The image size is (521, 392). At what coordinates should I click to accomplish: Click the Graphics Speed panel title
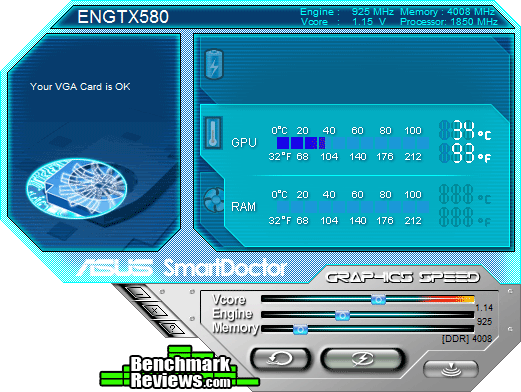point(403,277)
